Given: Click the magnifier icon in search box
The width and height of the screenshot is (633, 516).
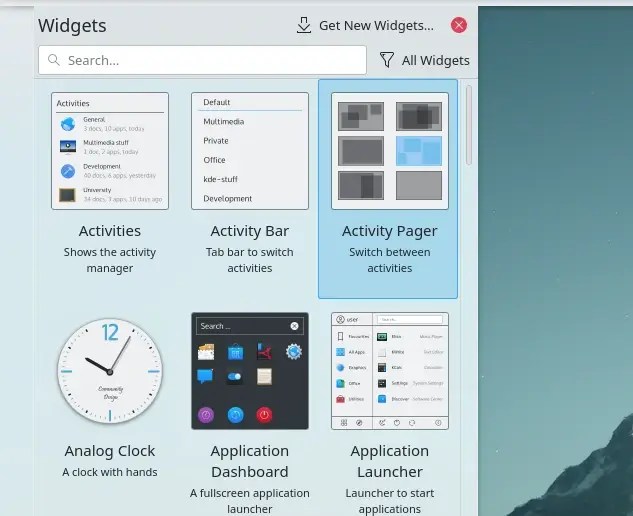Looking at the screenshot, I should click(54, 60).
